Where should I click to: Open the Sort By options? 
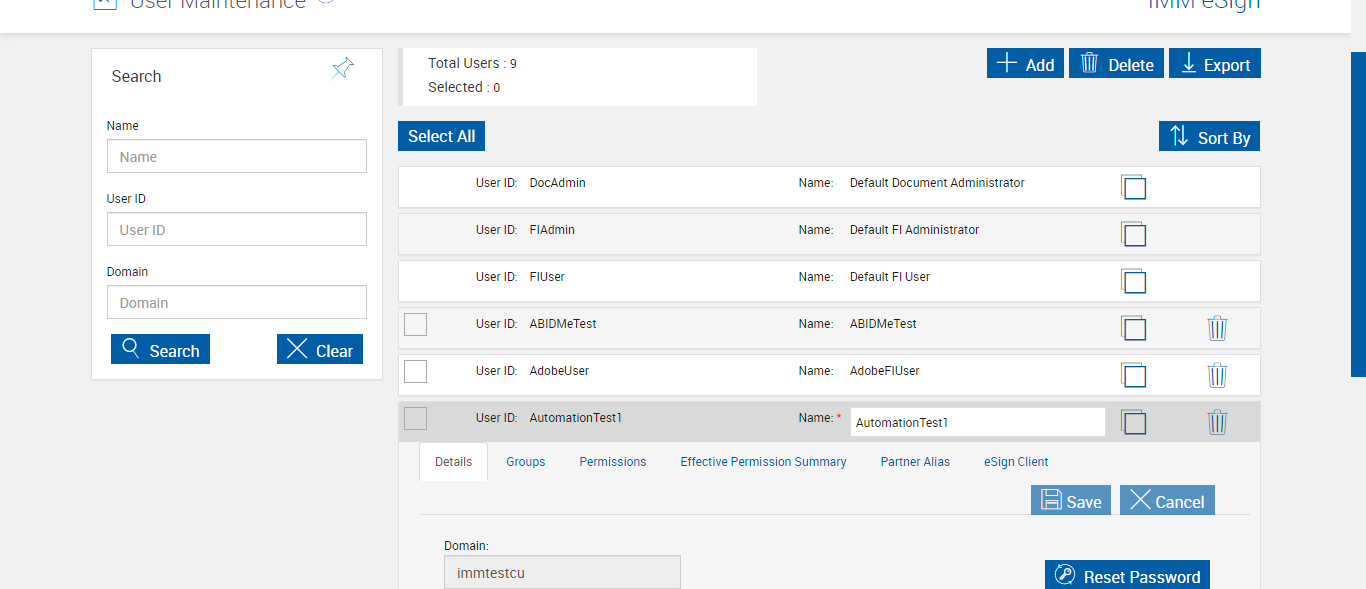1209,137
